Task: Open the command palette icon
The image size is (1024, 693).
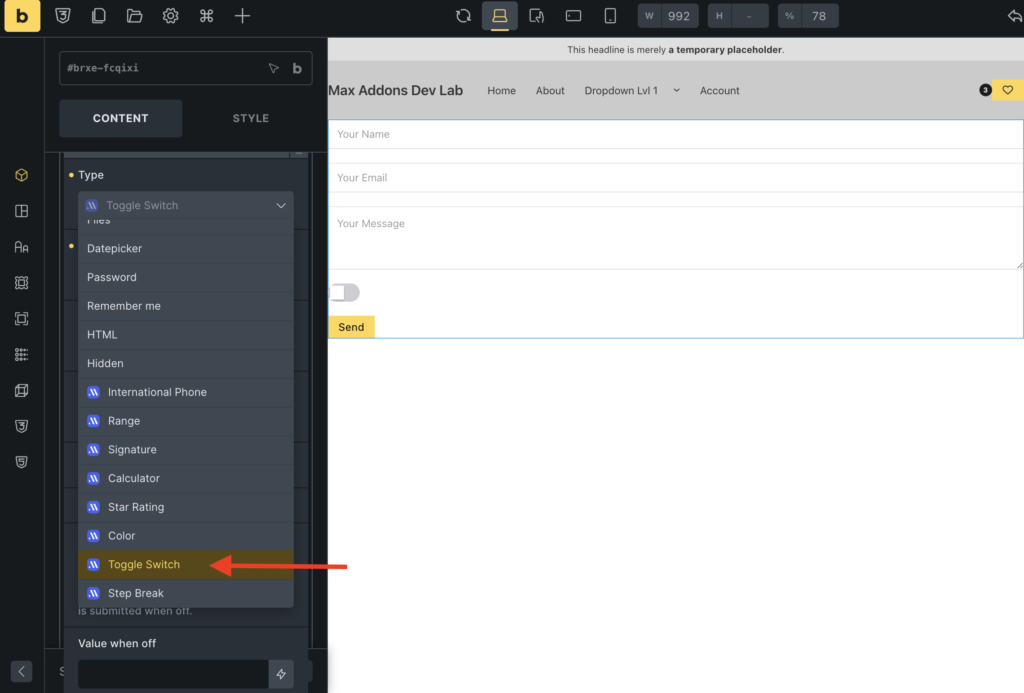Action: point(206,16)
